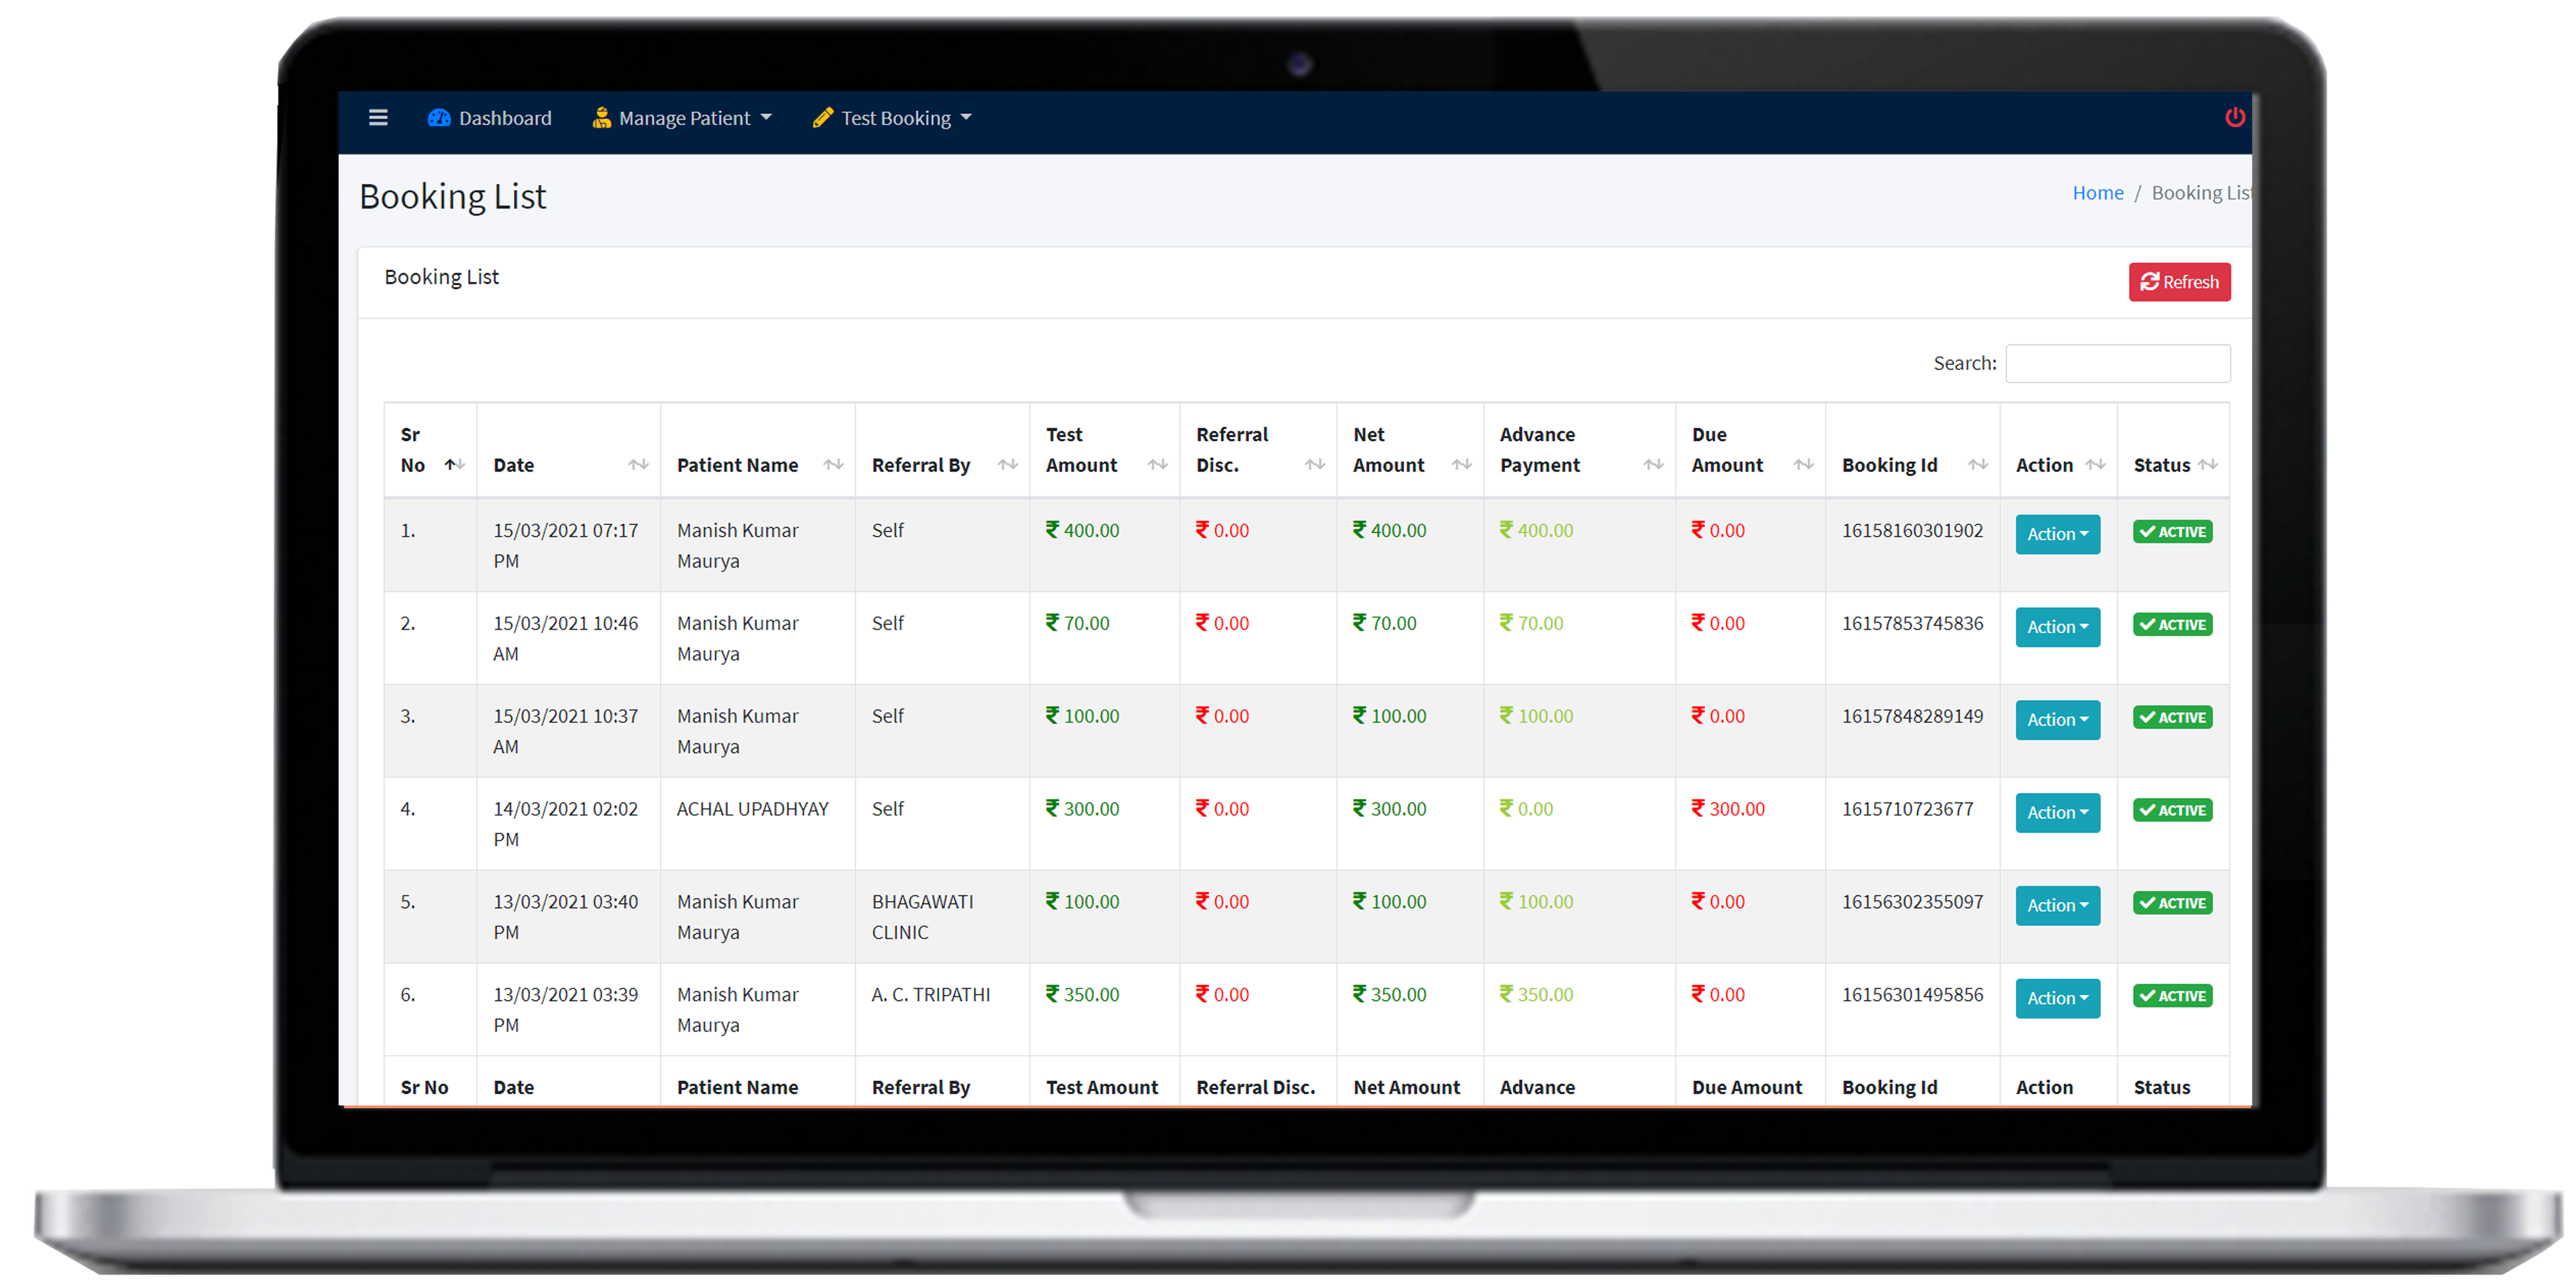Screen dimensions: 2576x1283
Task: Sort by Date column arrows icon
Action: pyautogui.click(x=638, y=464)
